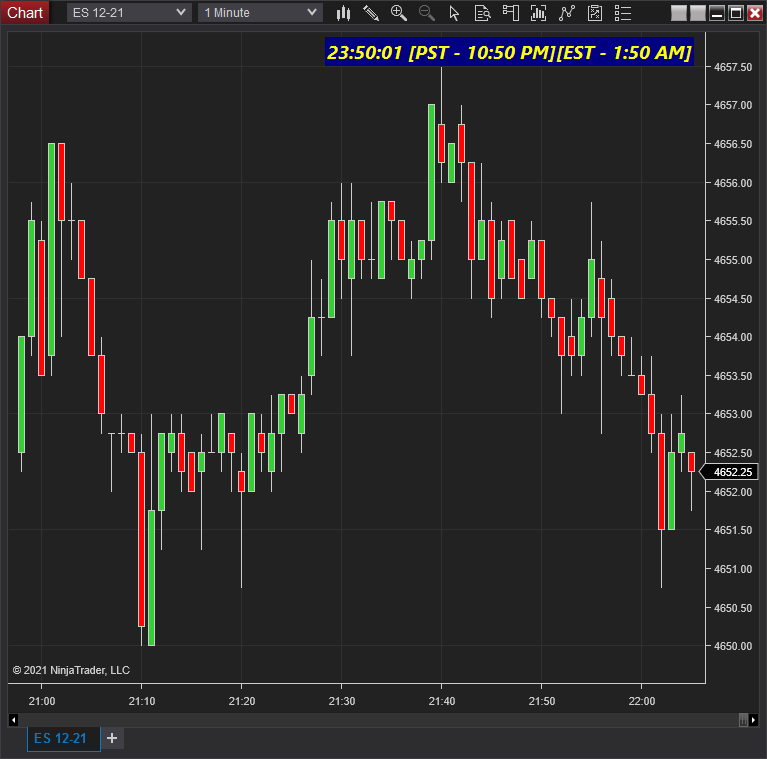Click the yellow clock time banner
767x759 pixels.
509,52
